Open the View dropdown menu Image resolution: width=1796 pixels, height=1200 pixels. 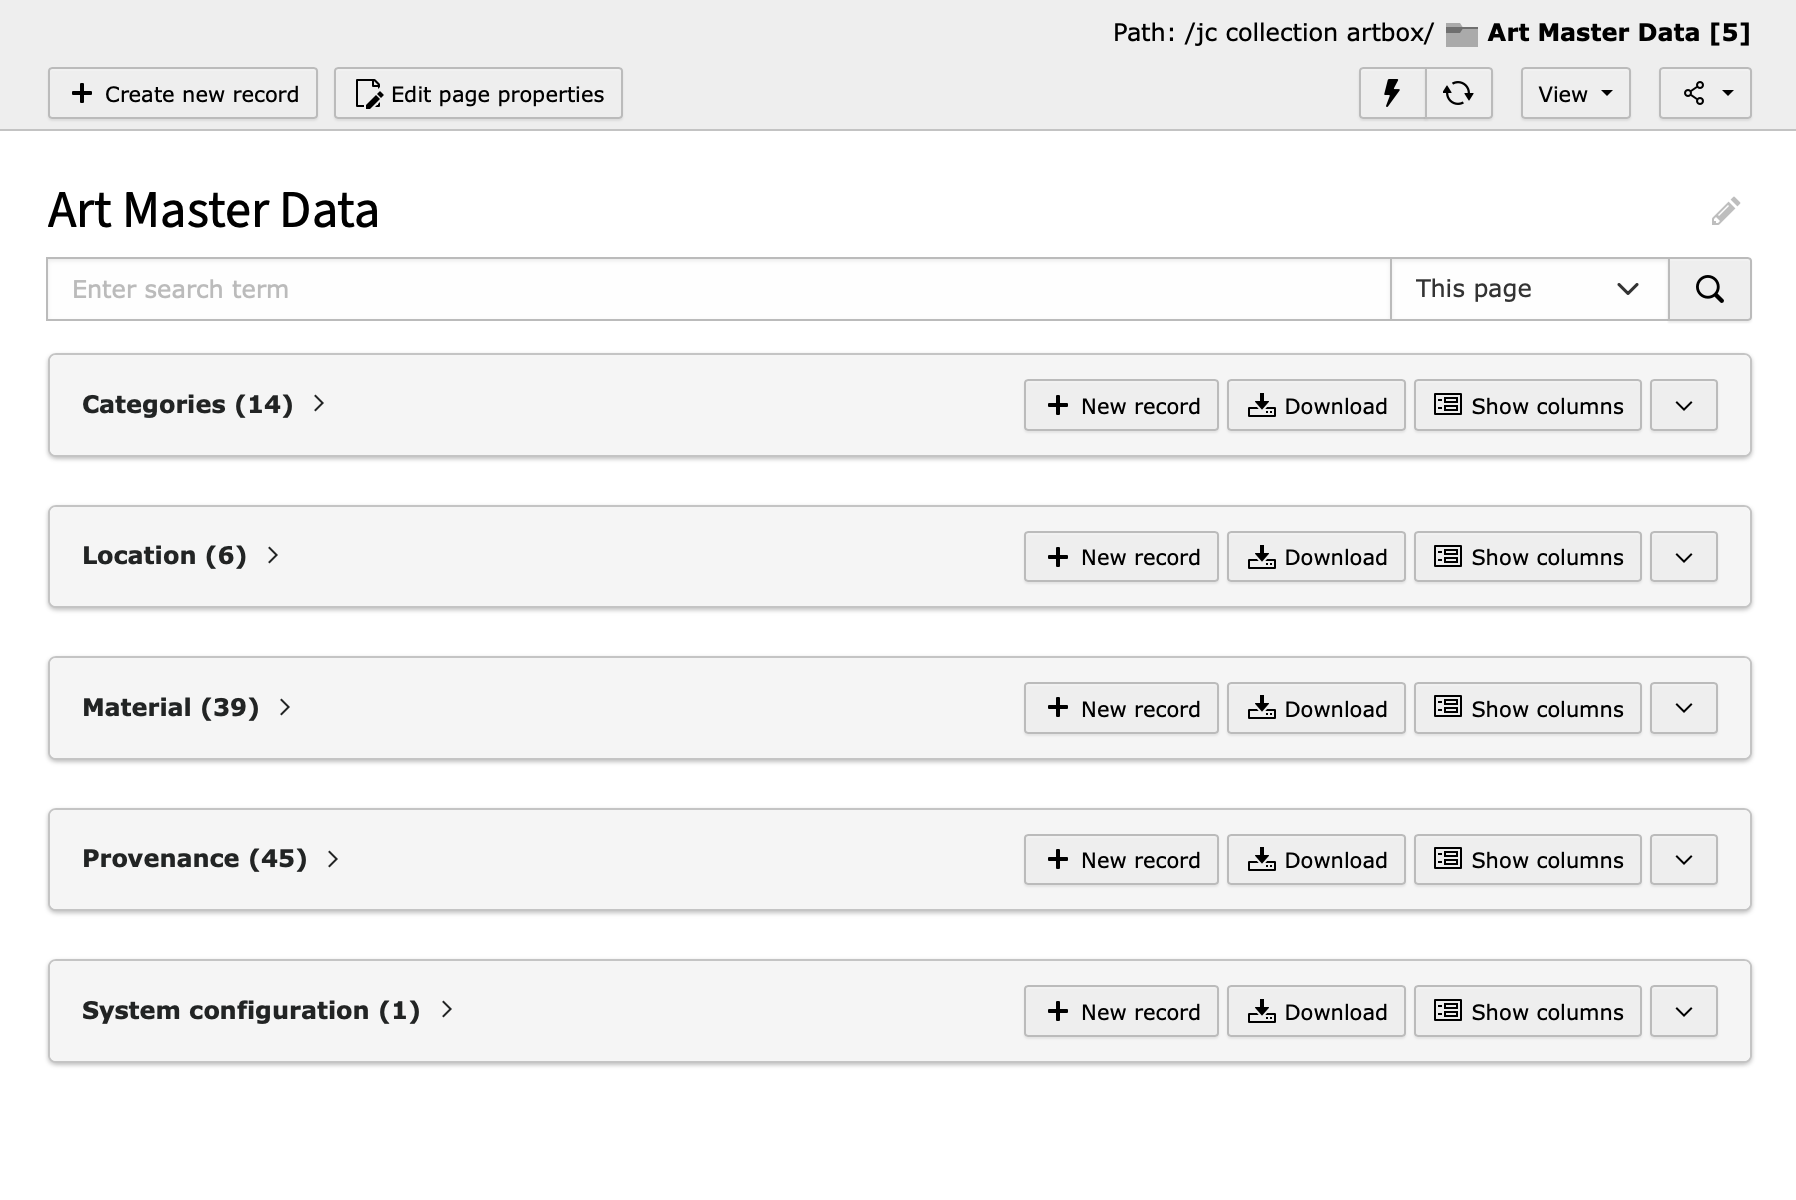1575,94
